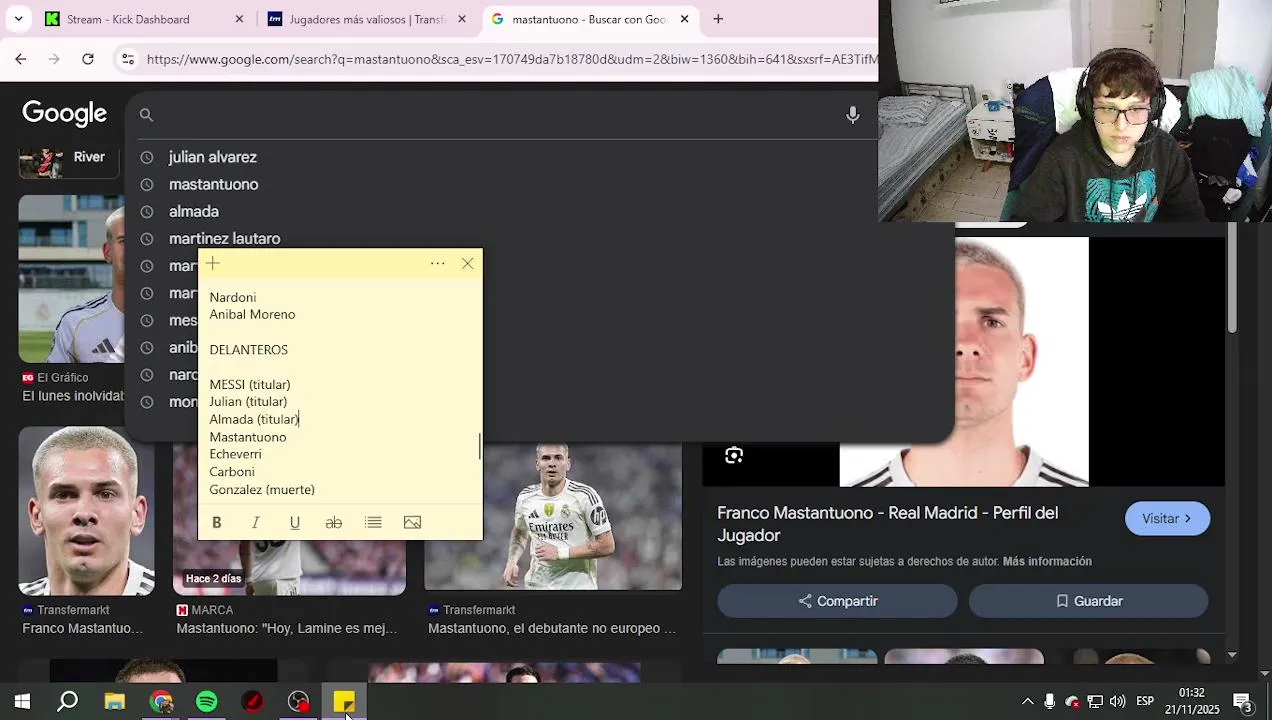Open the 'Franco Mastantuo...' Transfermarkt caption link
The image size is (1272, 720).
point(82,628)
